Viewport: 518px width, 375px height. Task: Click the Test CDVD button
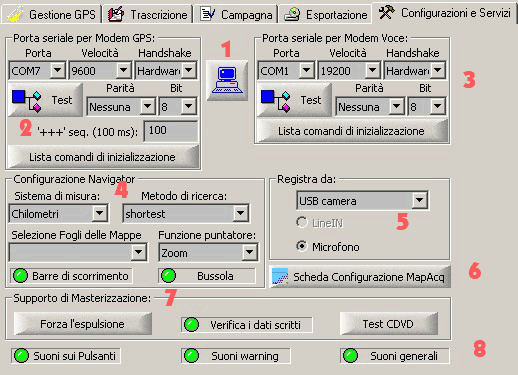click(389, 324)
